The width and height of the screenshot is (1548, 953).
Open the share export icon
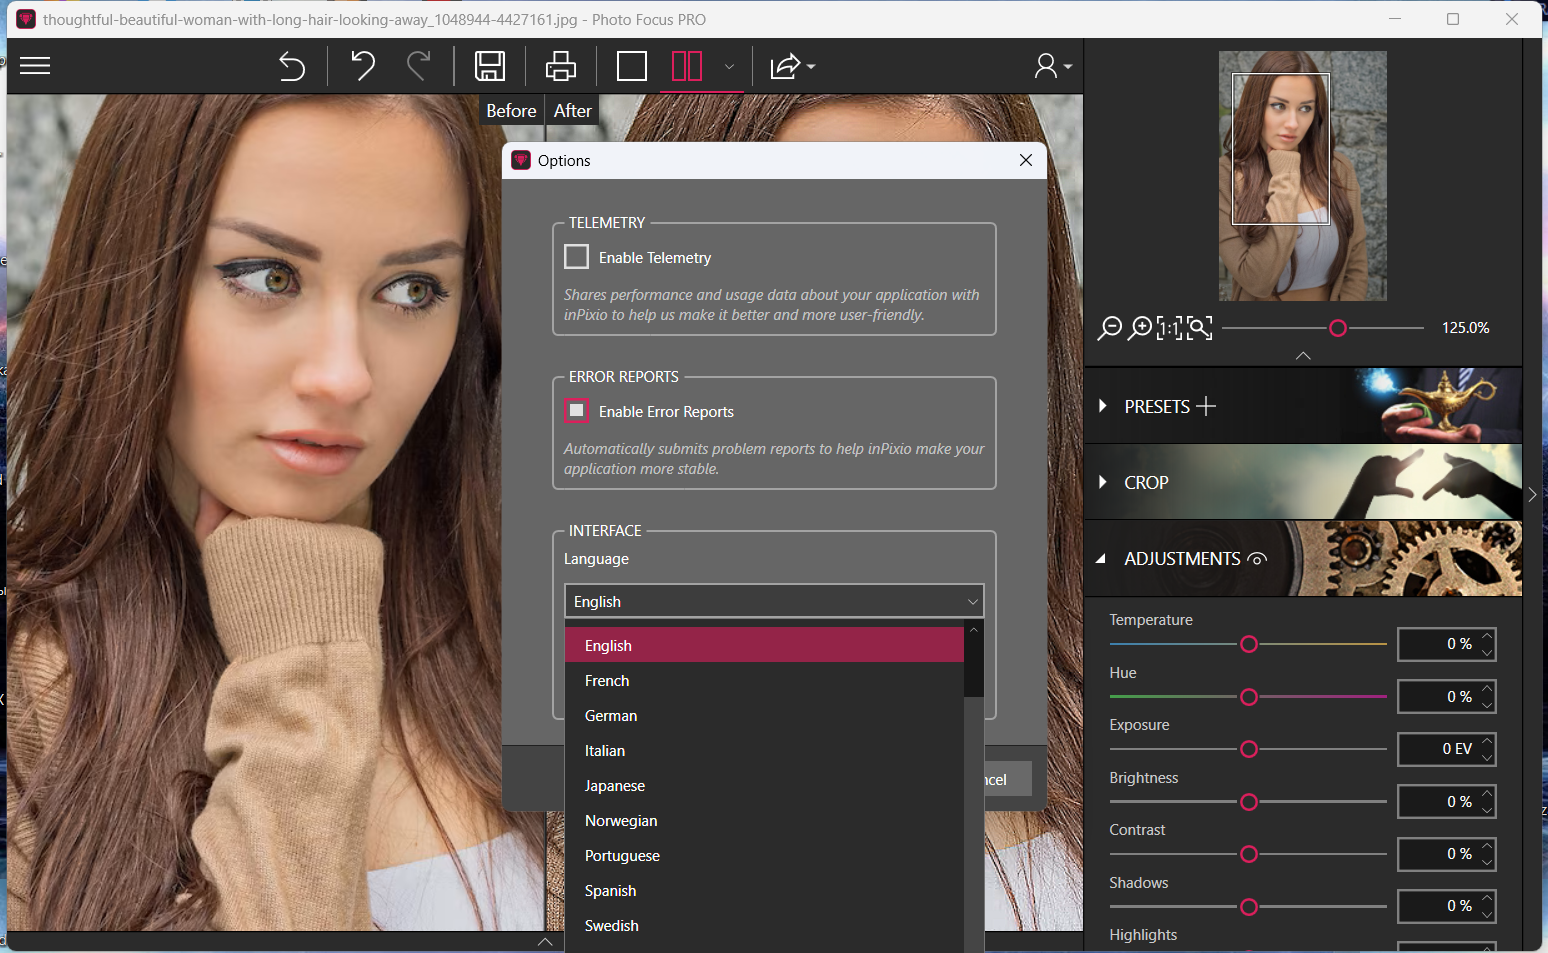tap(786, 66)
